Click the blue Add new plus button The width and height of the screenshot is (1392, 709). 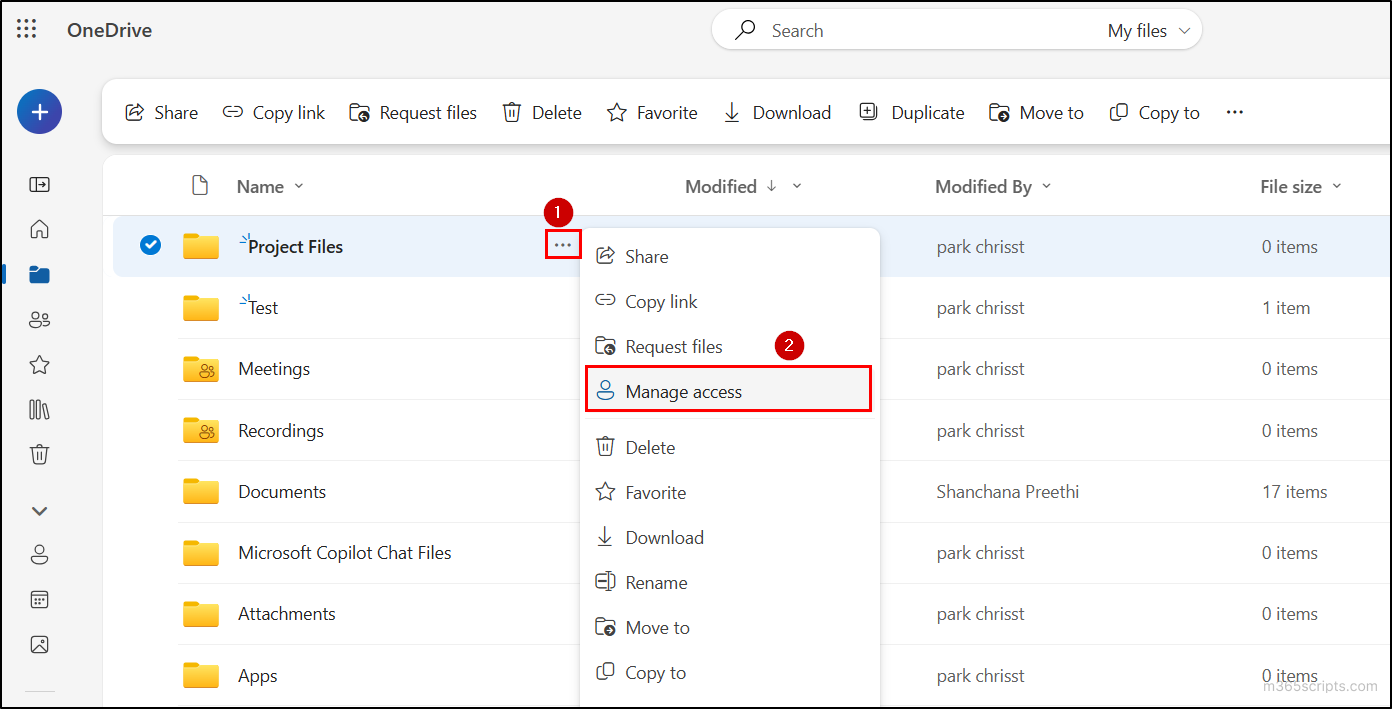tap(40, 112)
